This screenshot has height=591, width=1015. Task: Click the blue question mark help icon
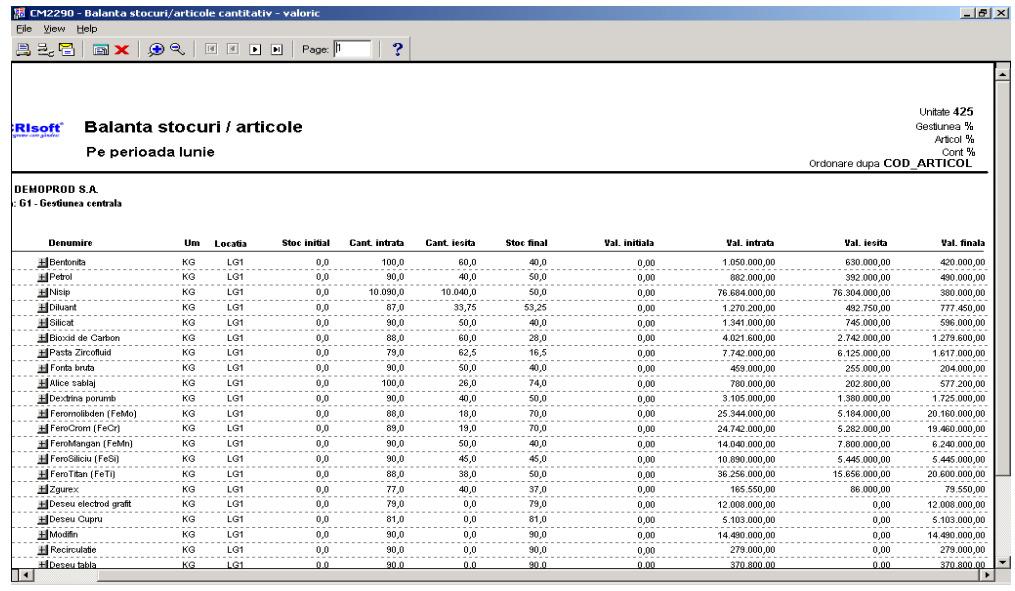pyautogui.click(x=397, y=49)
